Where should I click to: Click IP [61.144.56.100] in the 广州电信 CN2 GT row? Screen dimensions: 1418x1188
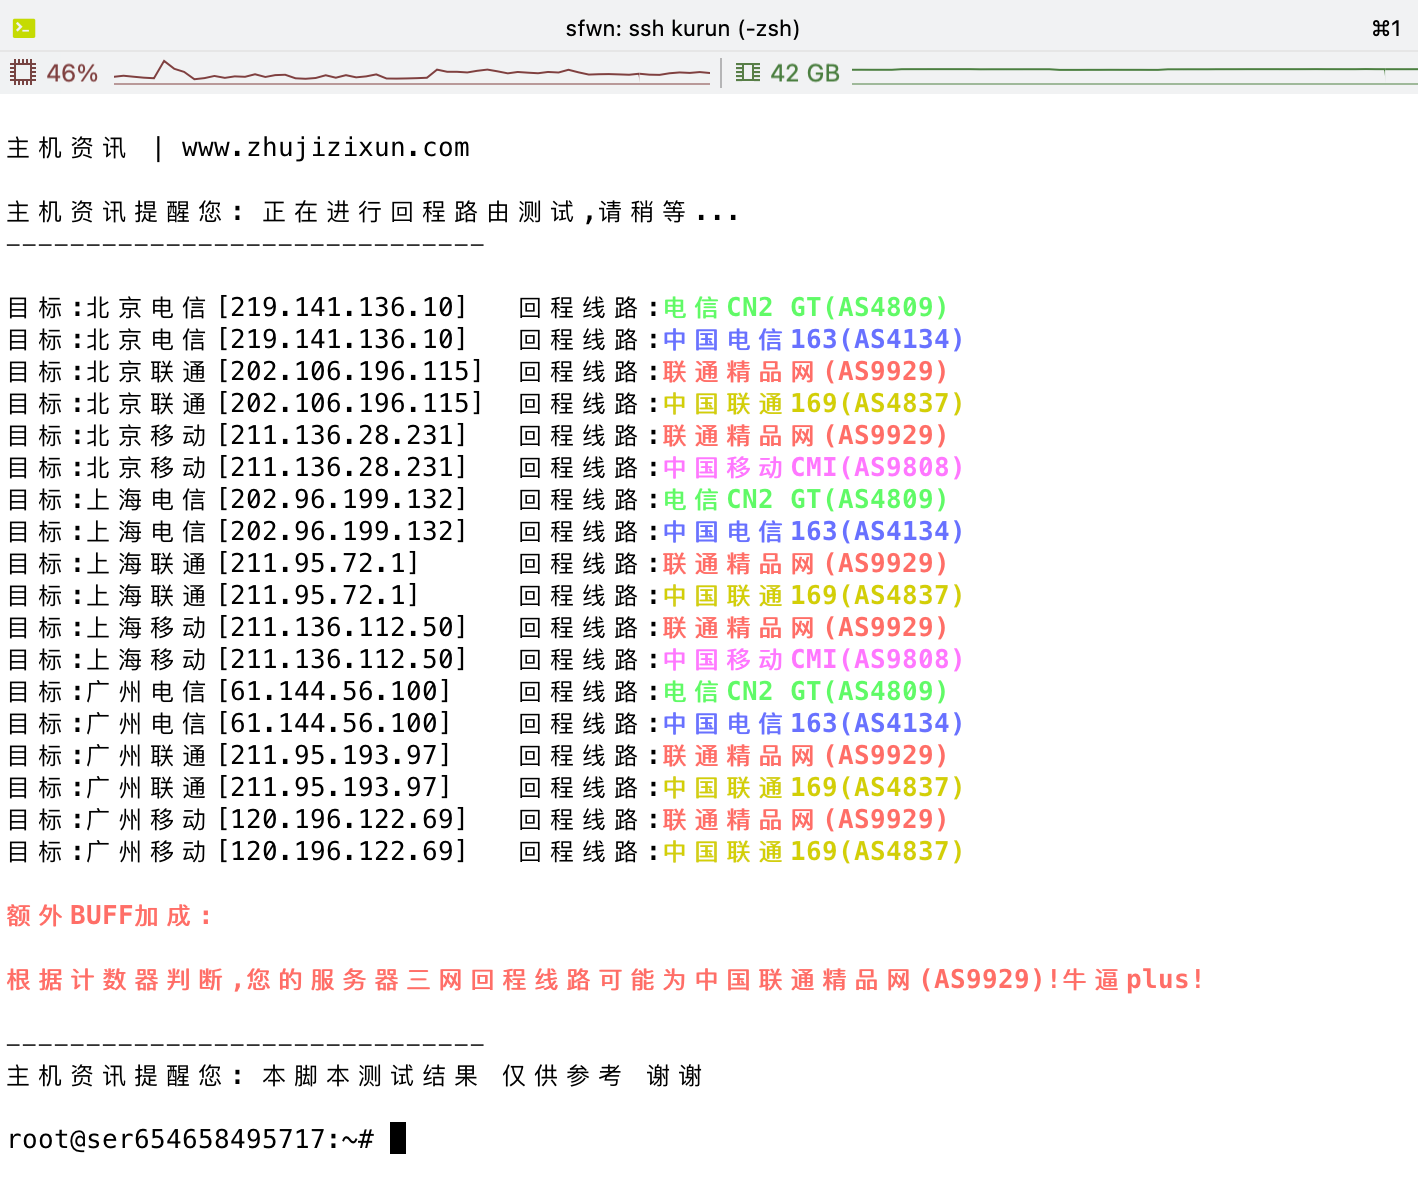coord(334,691)
